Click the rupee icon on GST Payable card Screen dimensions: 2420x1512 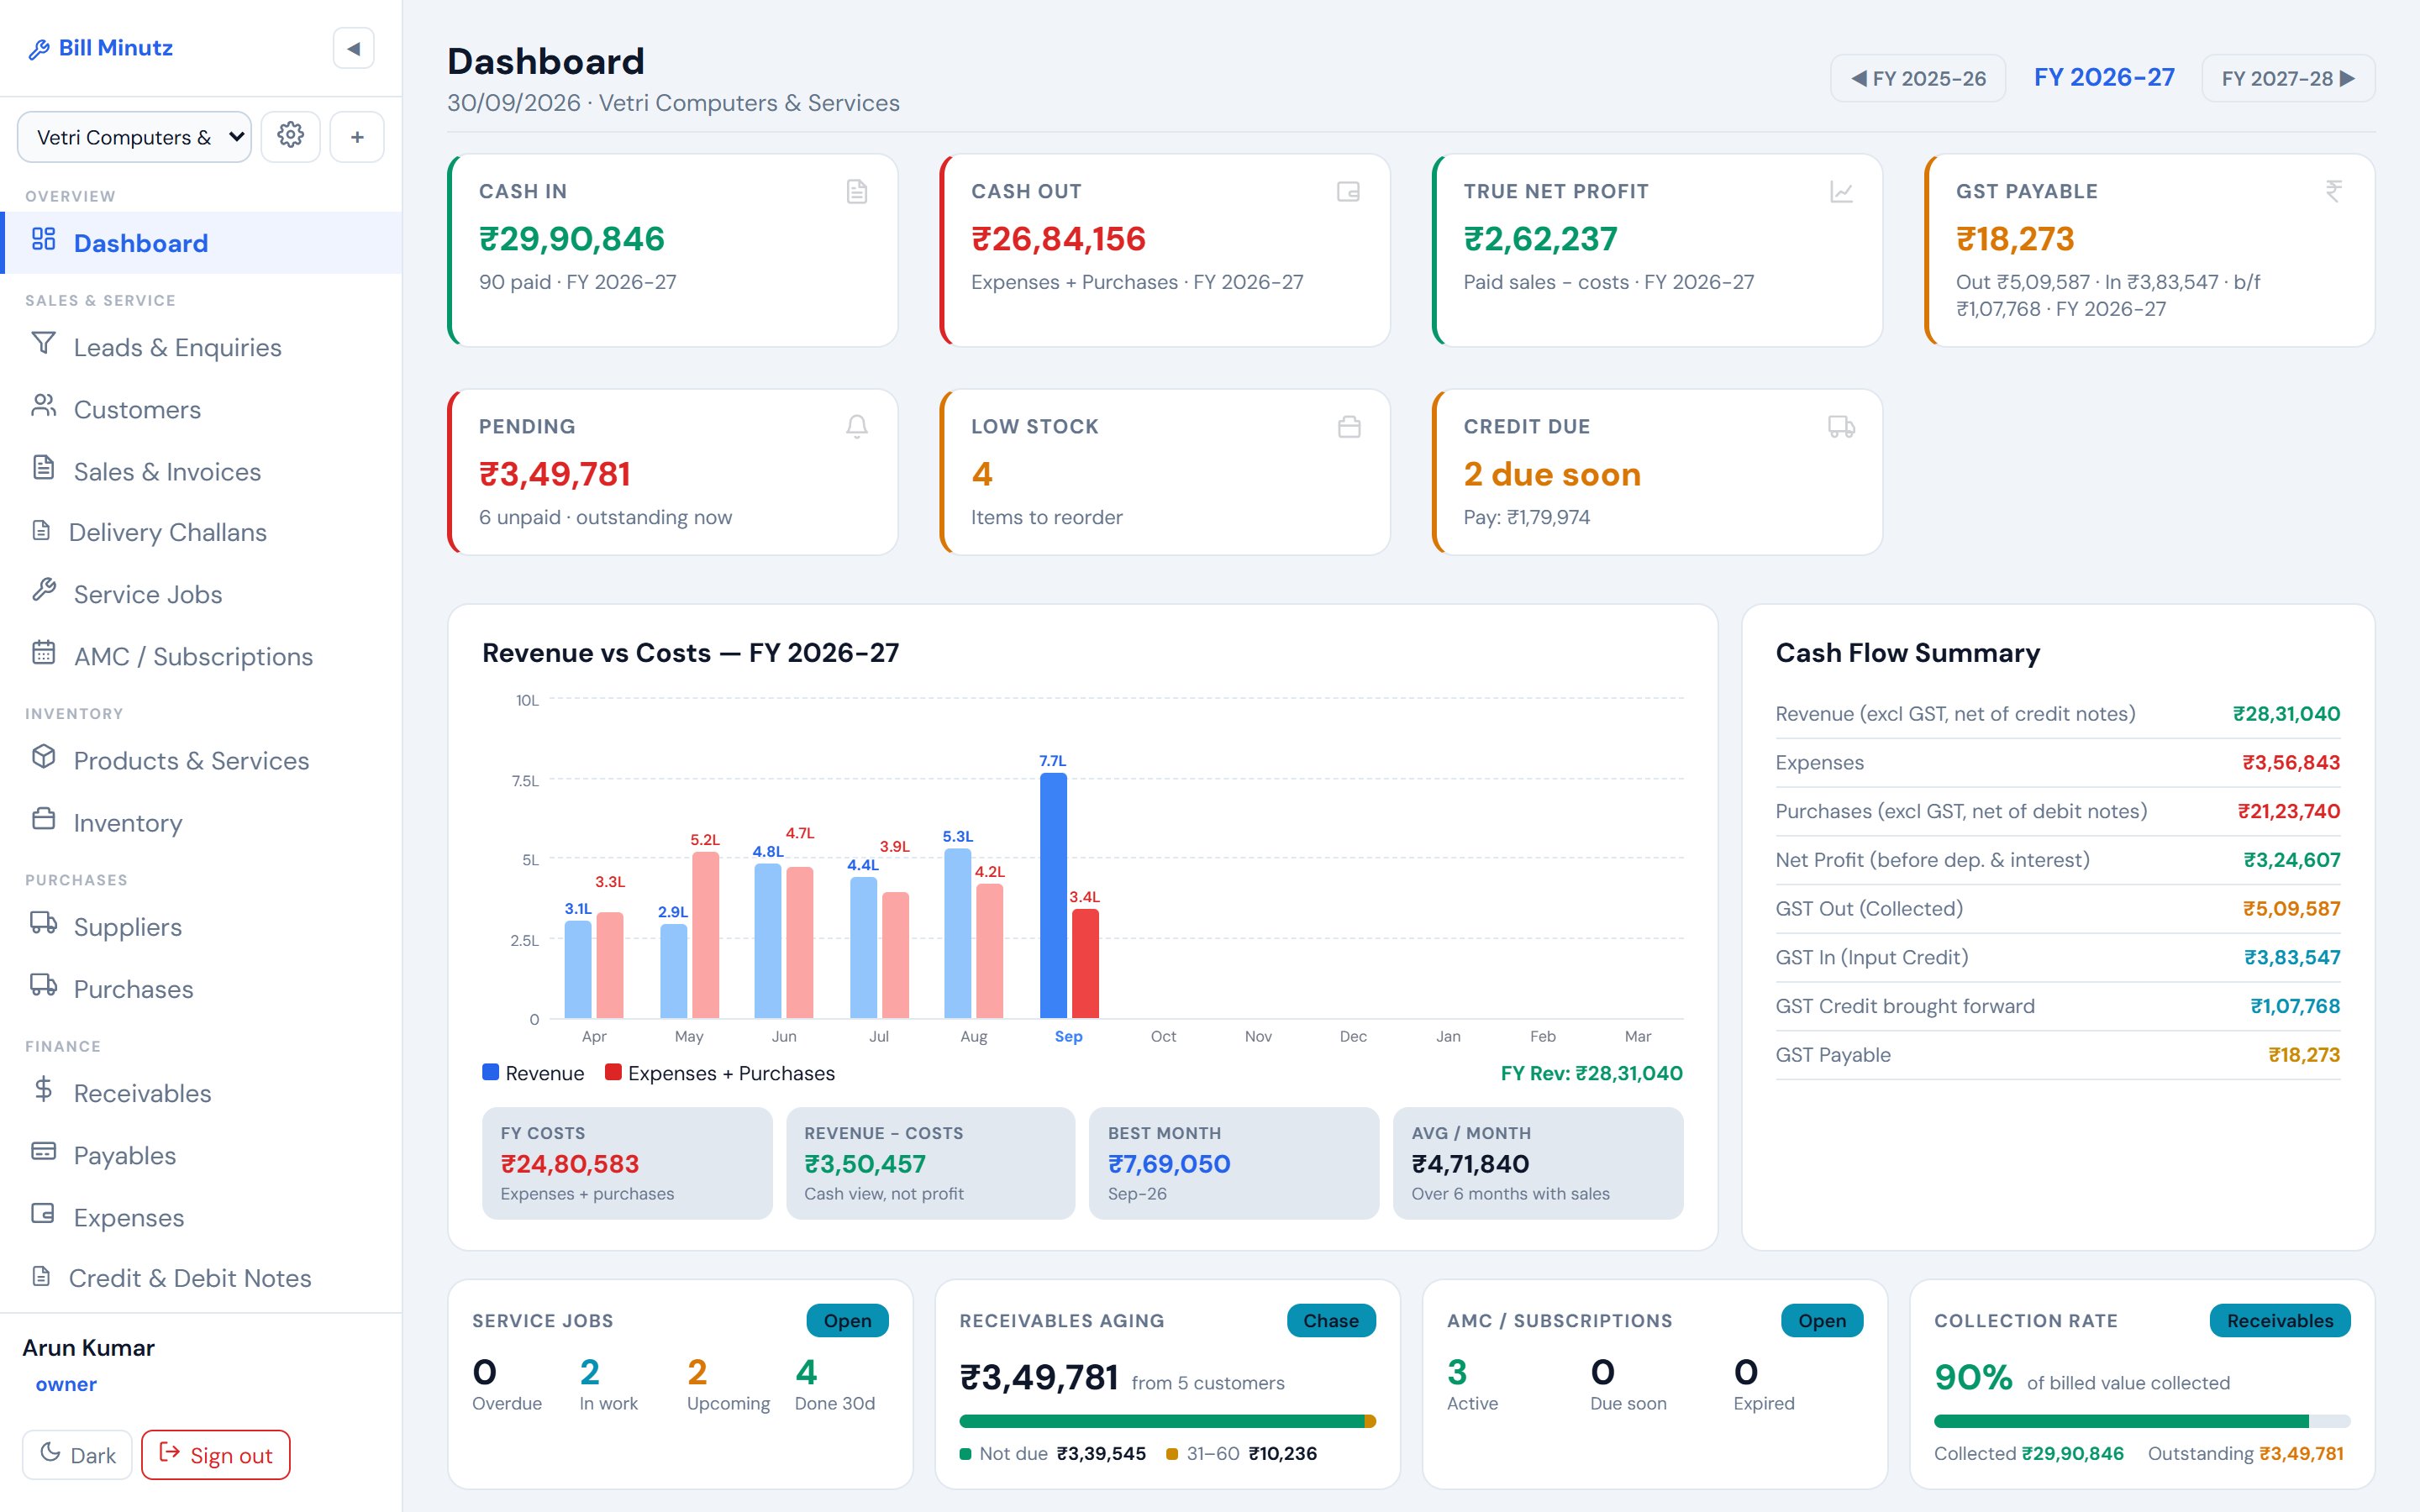point(2333,191)
